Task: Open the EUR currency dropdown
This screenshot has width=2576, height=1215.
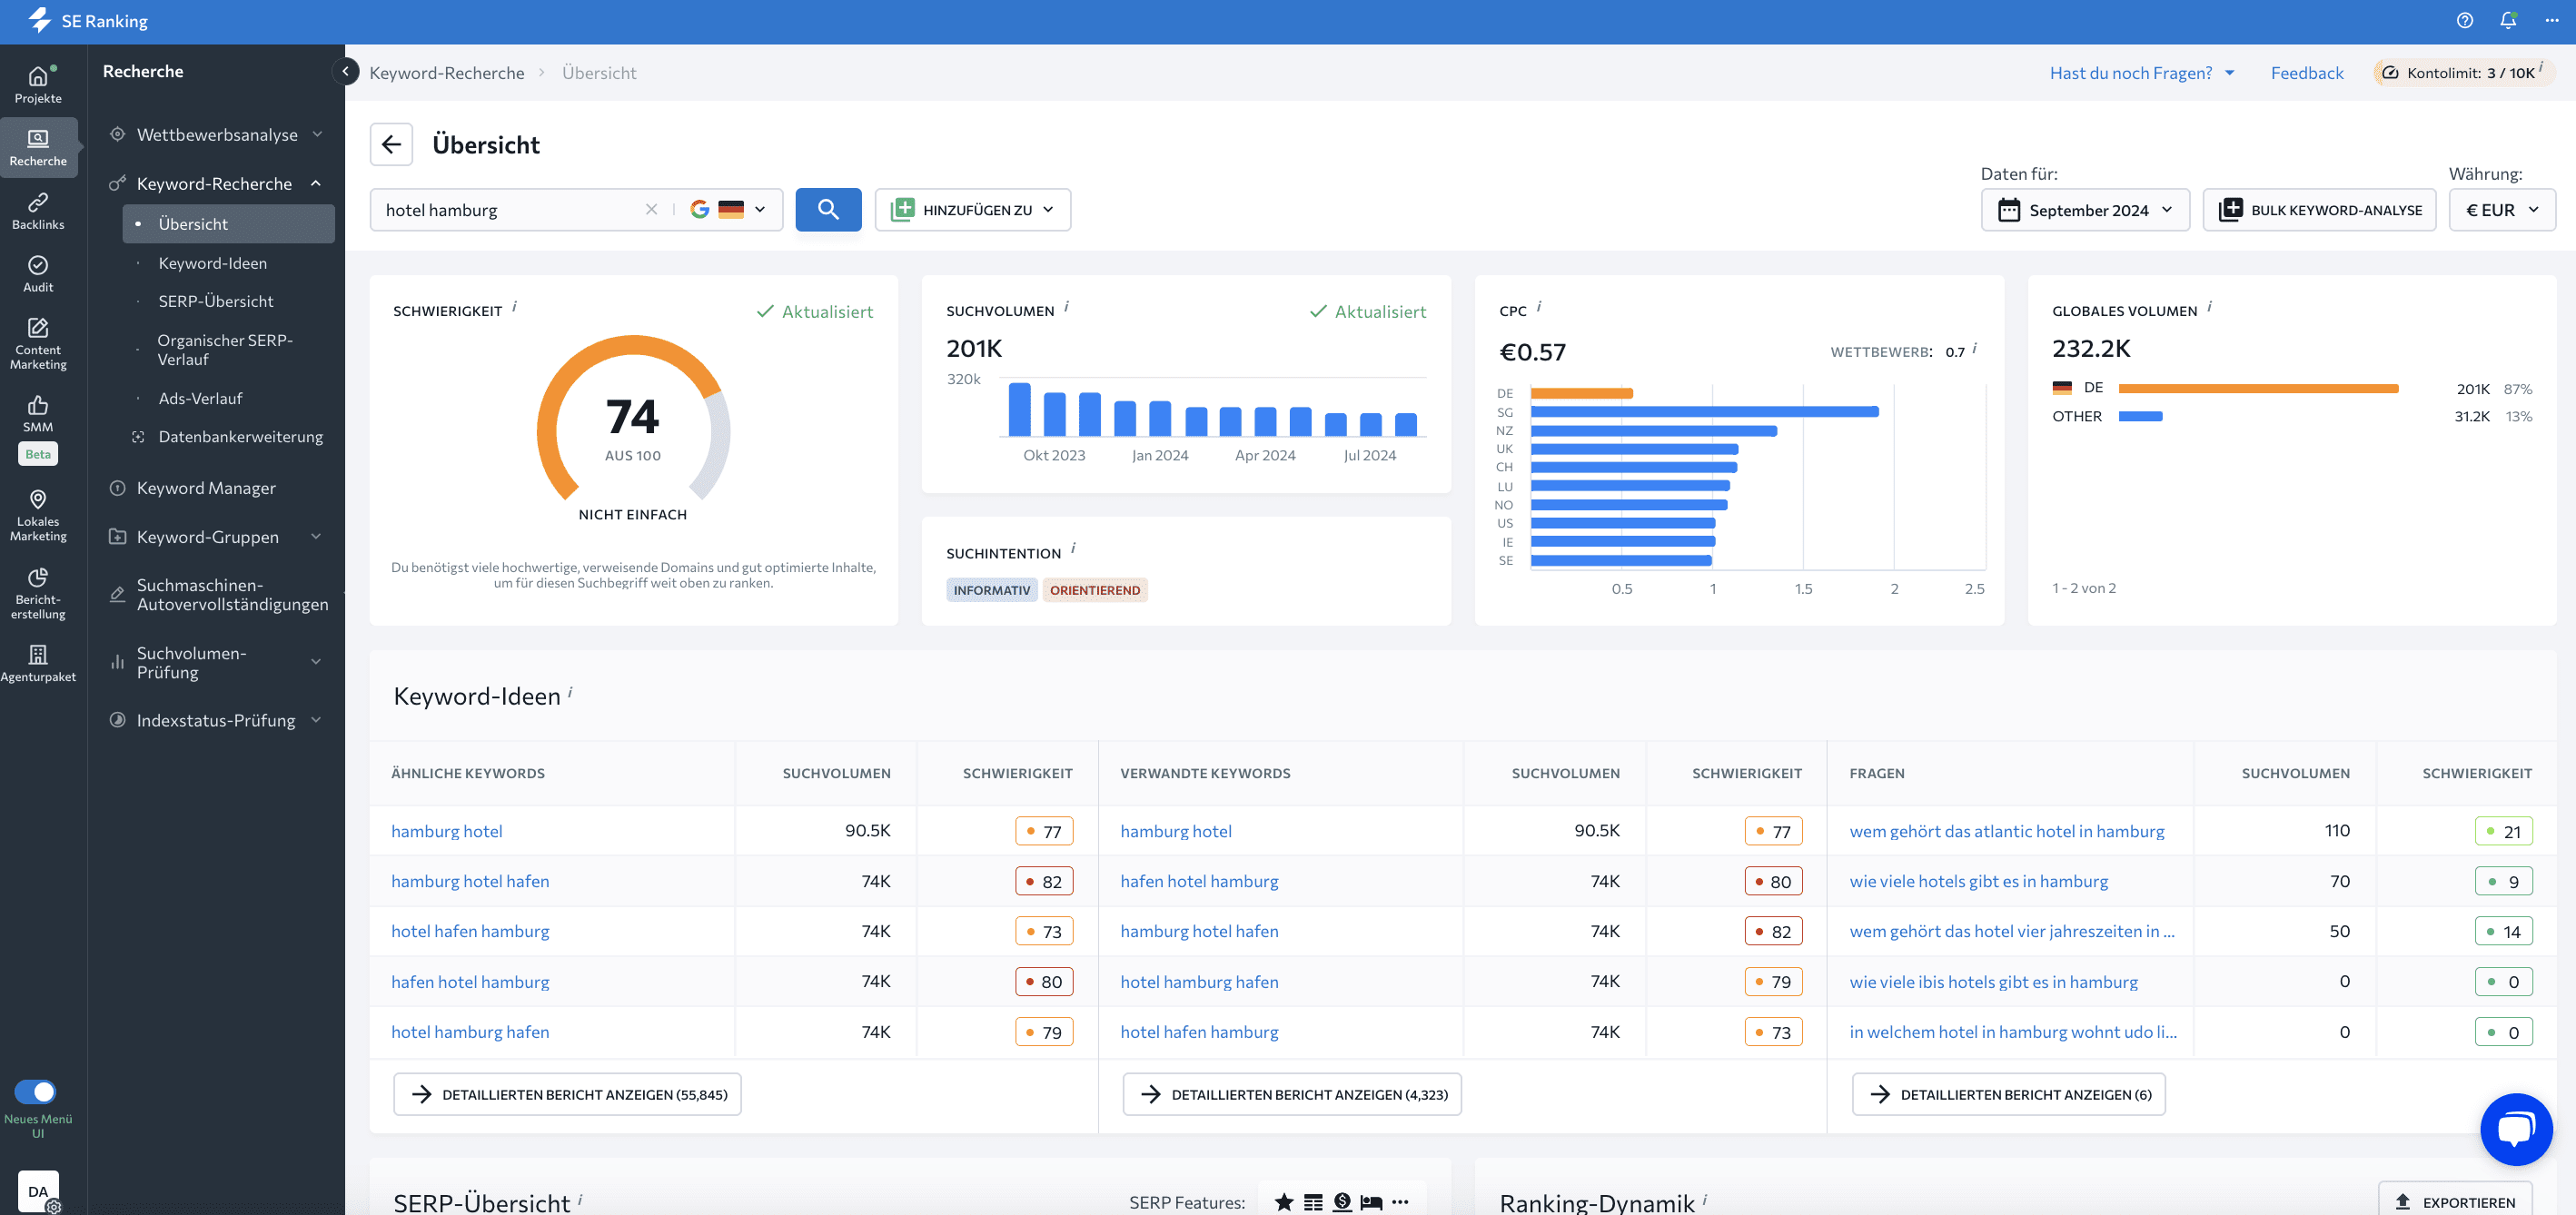Action: (x=2502, y=210)
